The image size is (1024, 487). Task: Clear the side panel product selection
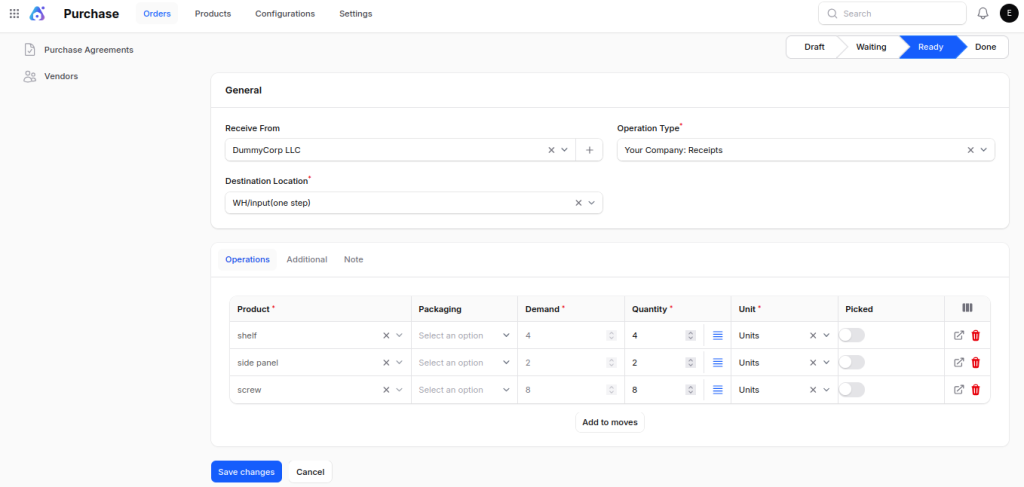pos(386,362)
